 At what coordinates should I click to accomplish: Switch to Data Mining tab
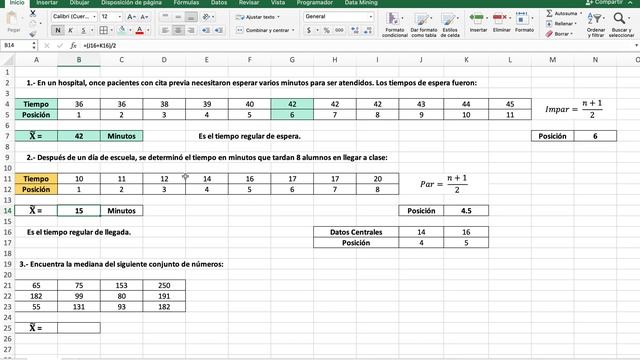point(361,3)
